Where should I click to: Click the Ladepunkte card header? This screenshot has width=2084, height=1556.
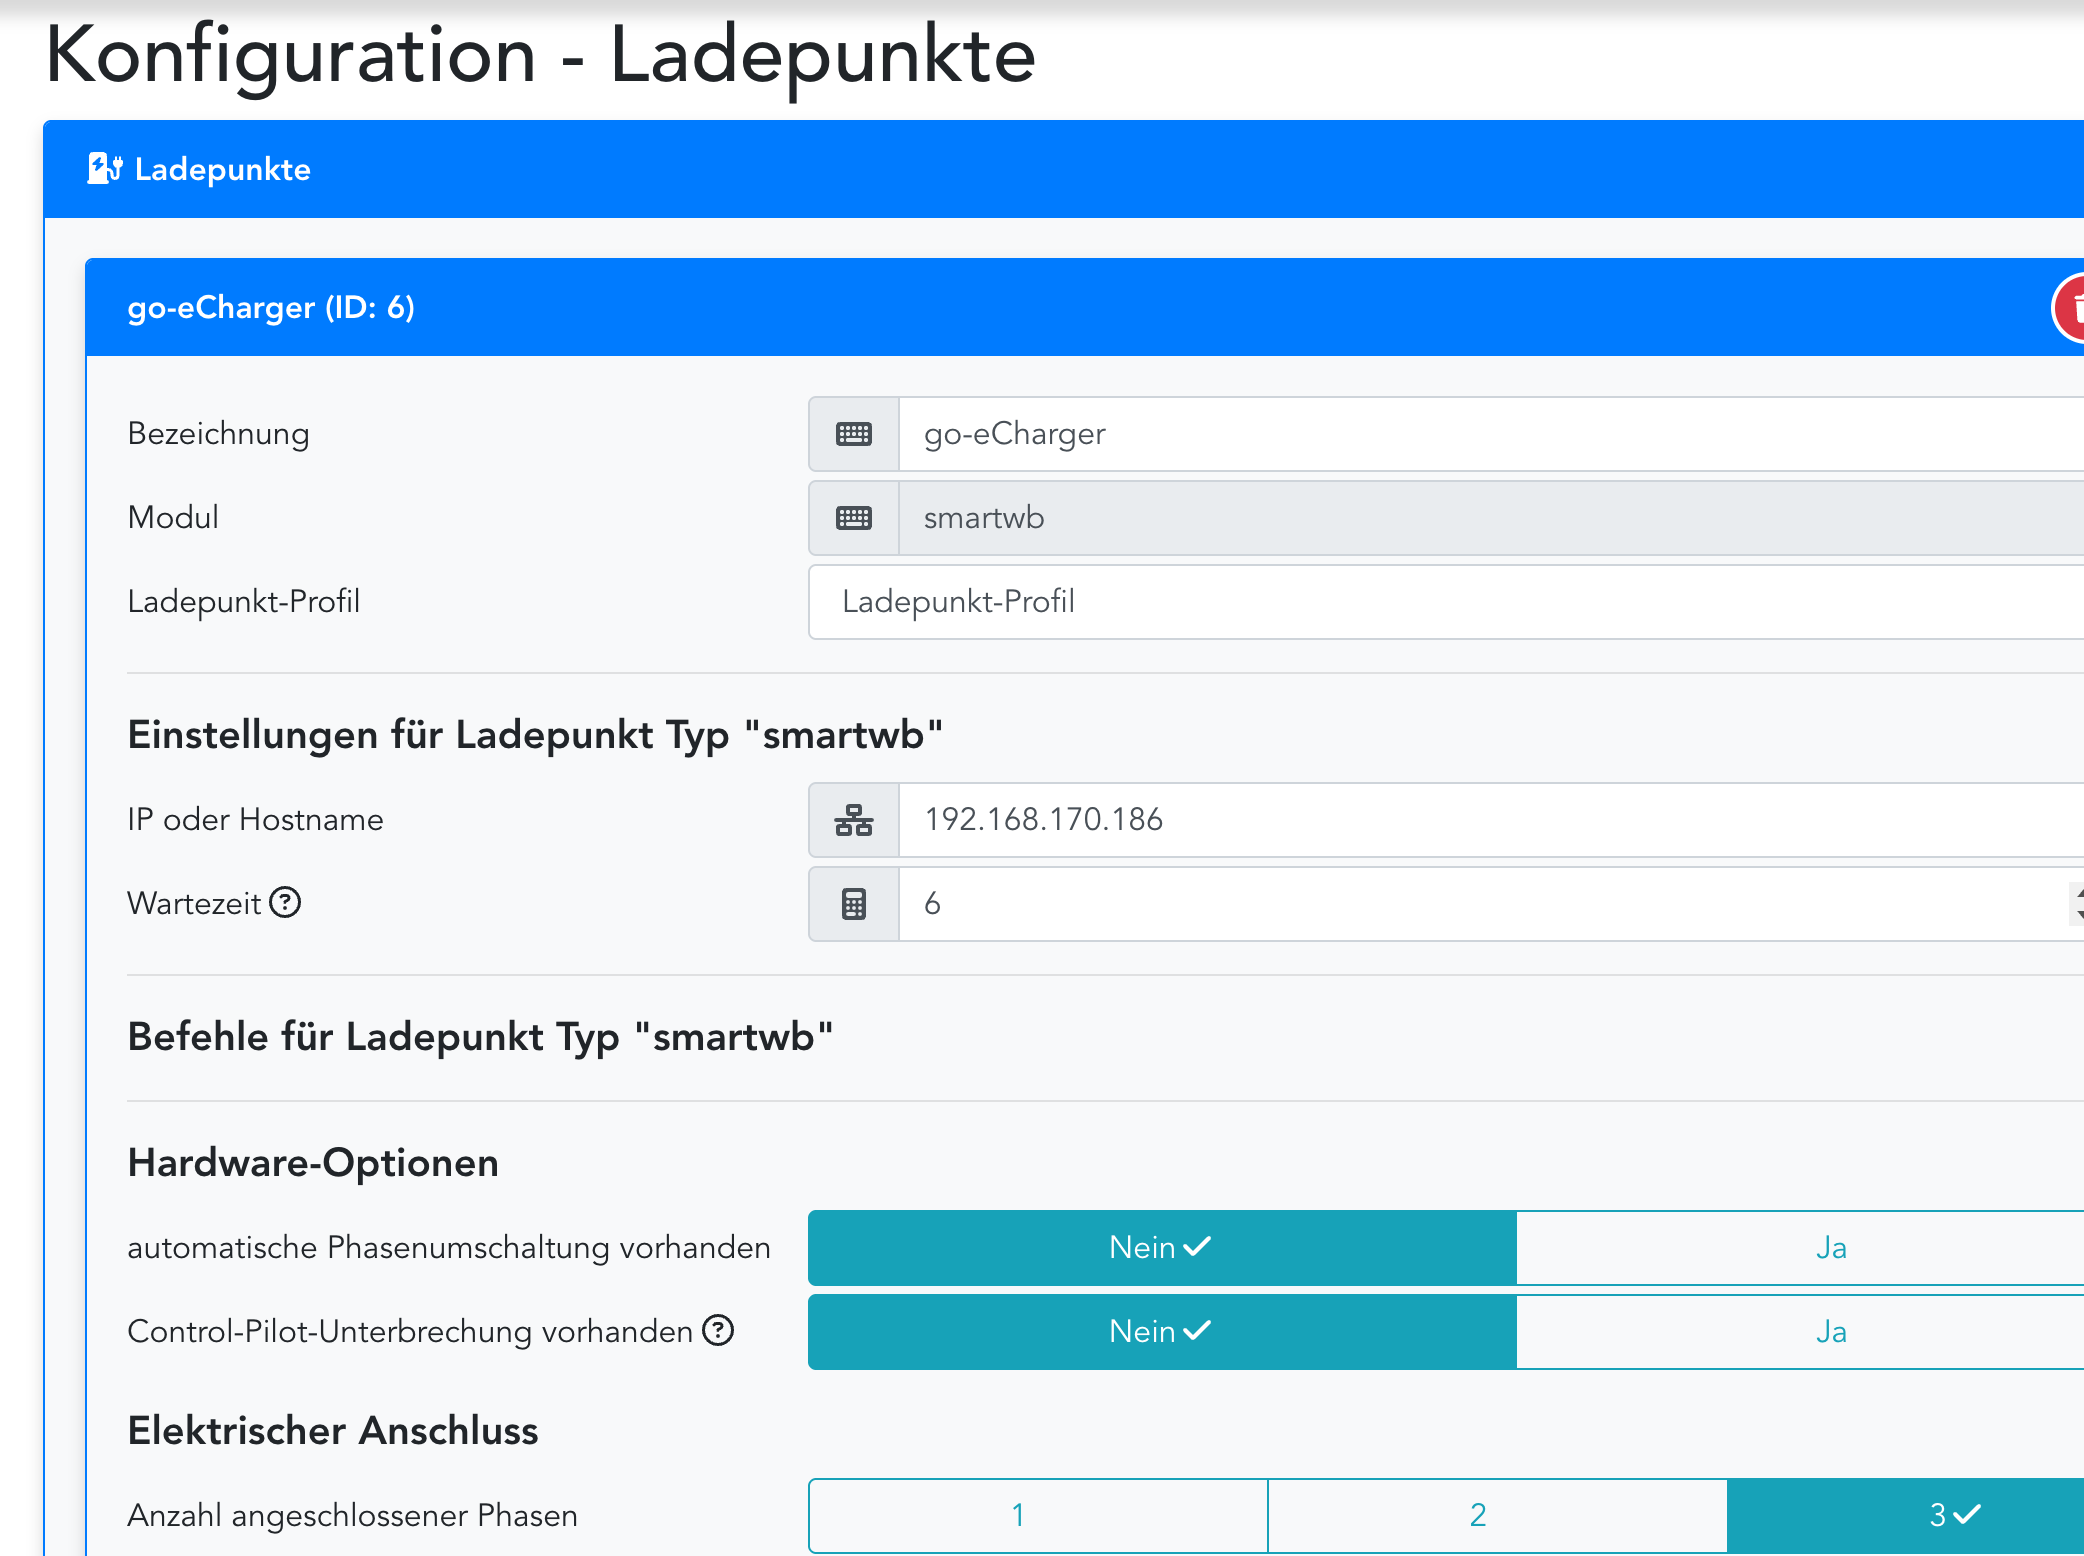(223, 170)
